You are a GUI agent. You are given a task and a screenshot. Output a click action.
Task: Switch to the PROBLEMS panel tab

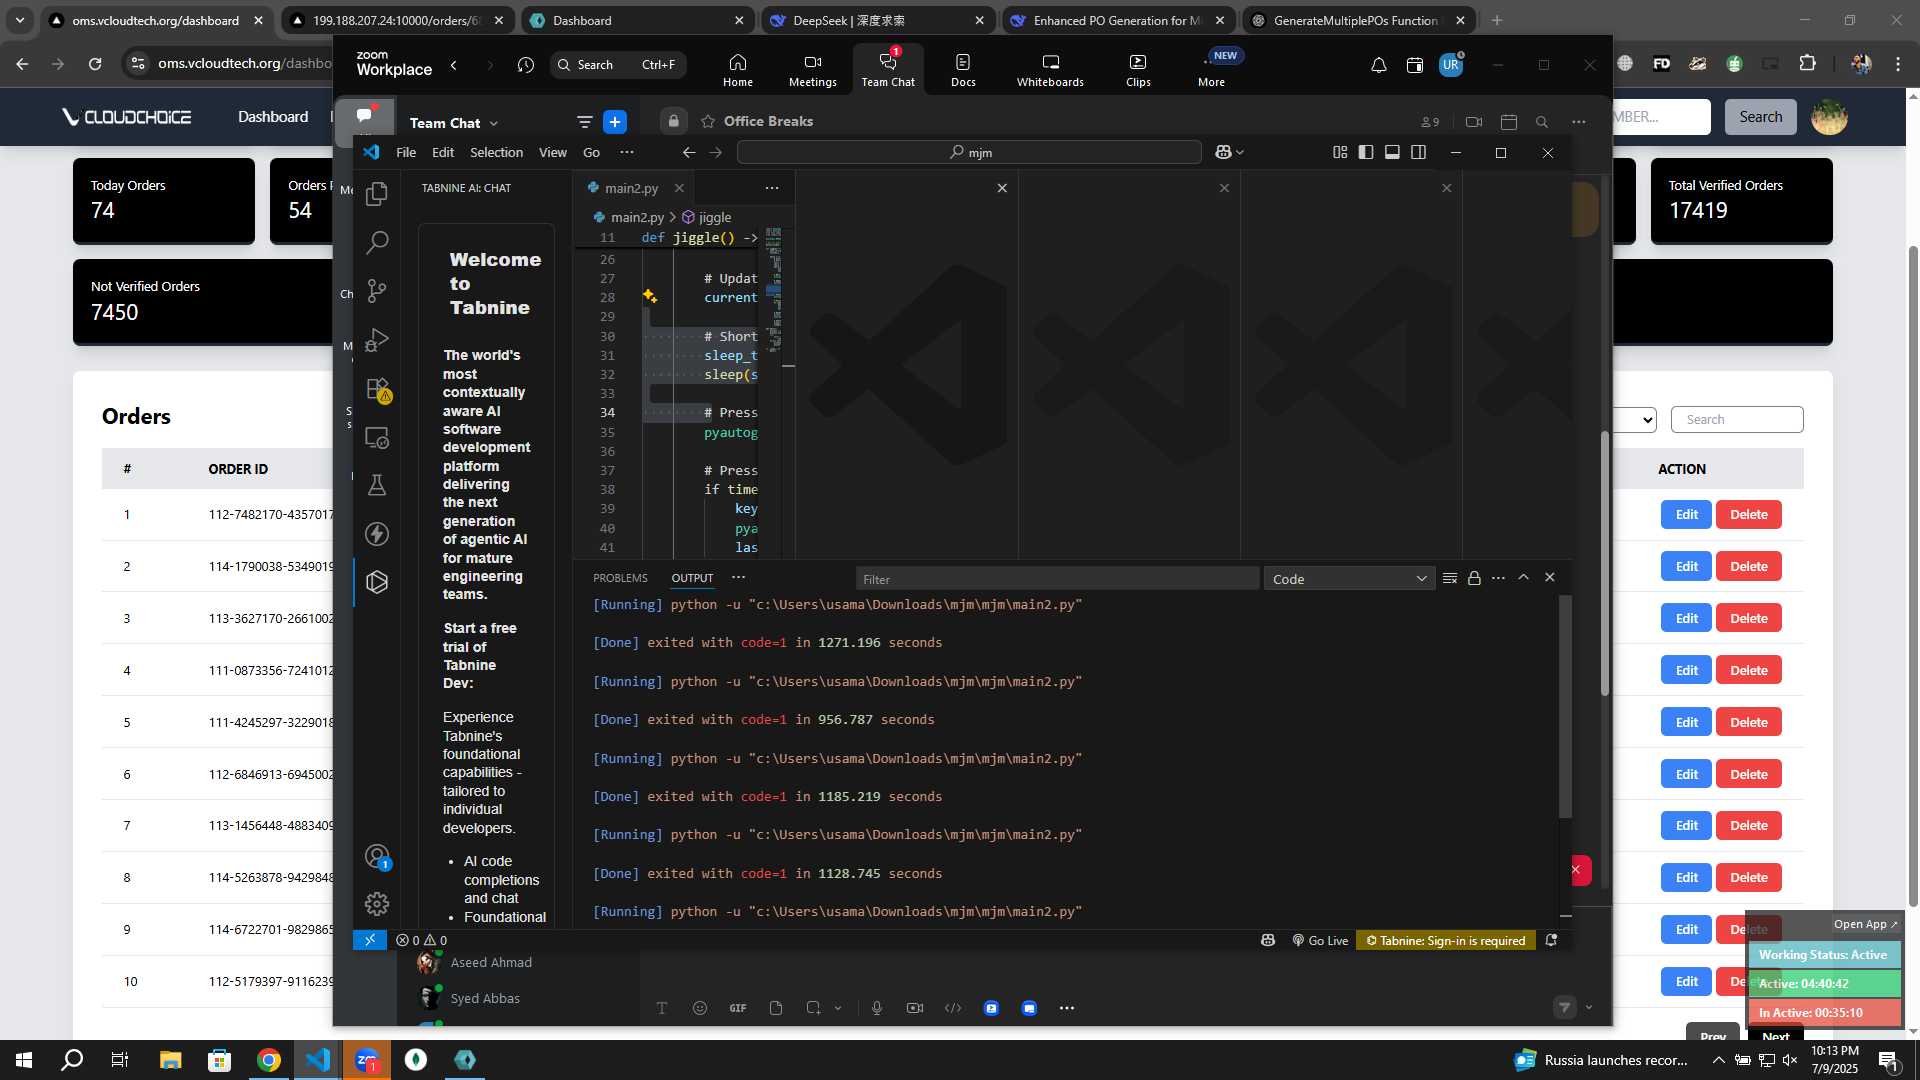pyautogui.click(x=620, y=578)
